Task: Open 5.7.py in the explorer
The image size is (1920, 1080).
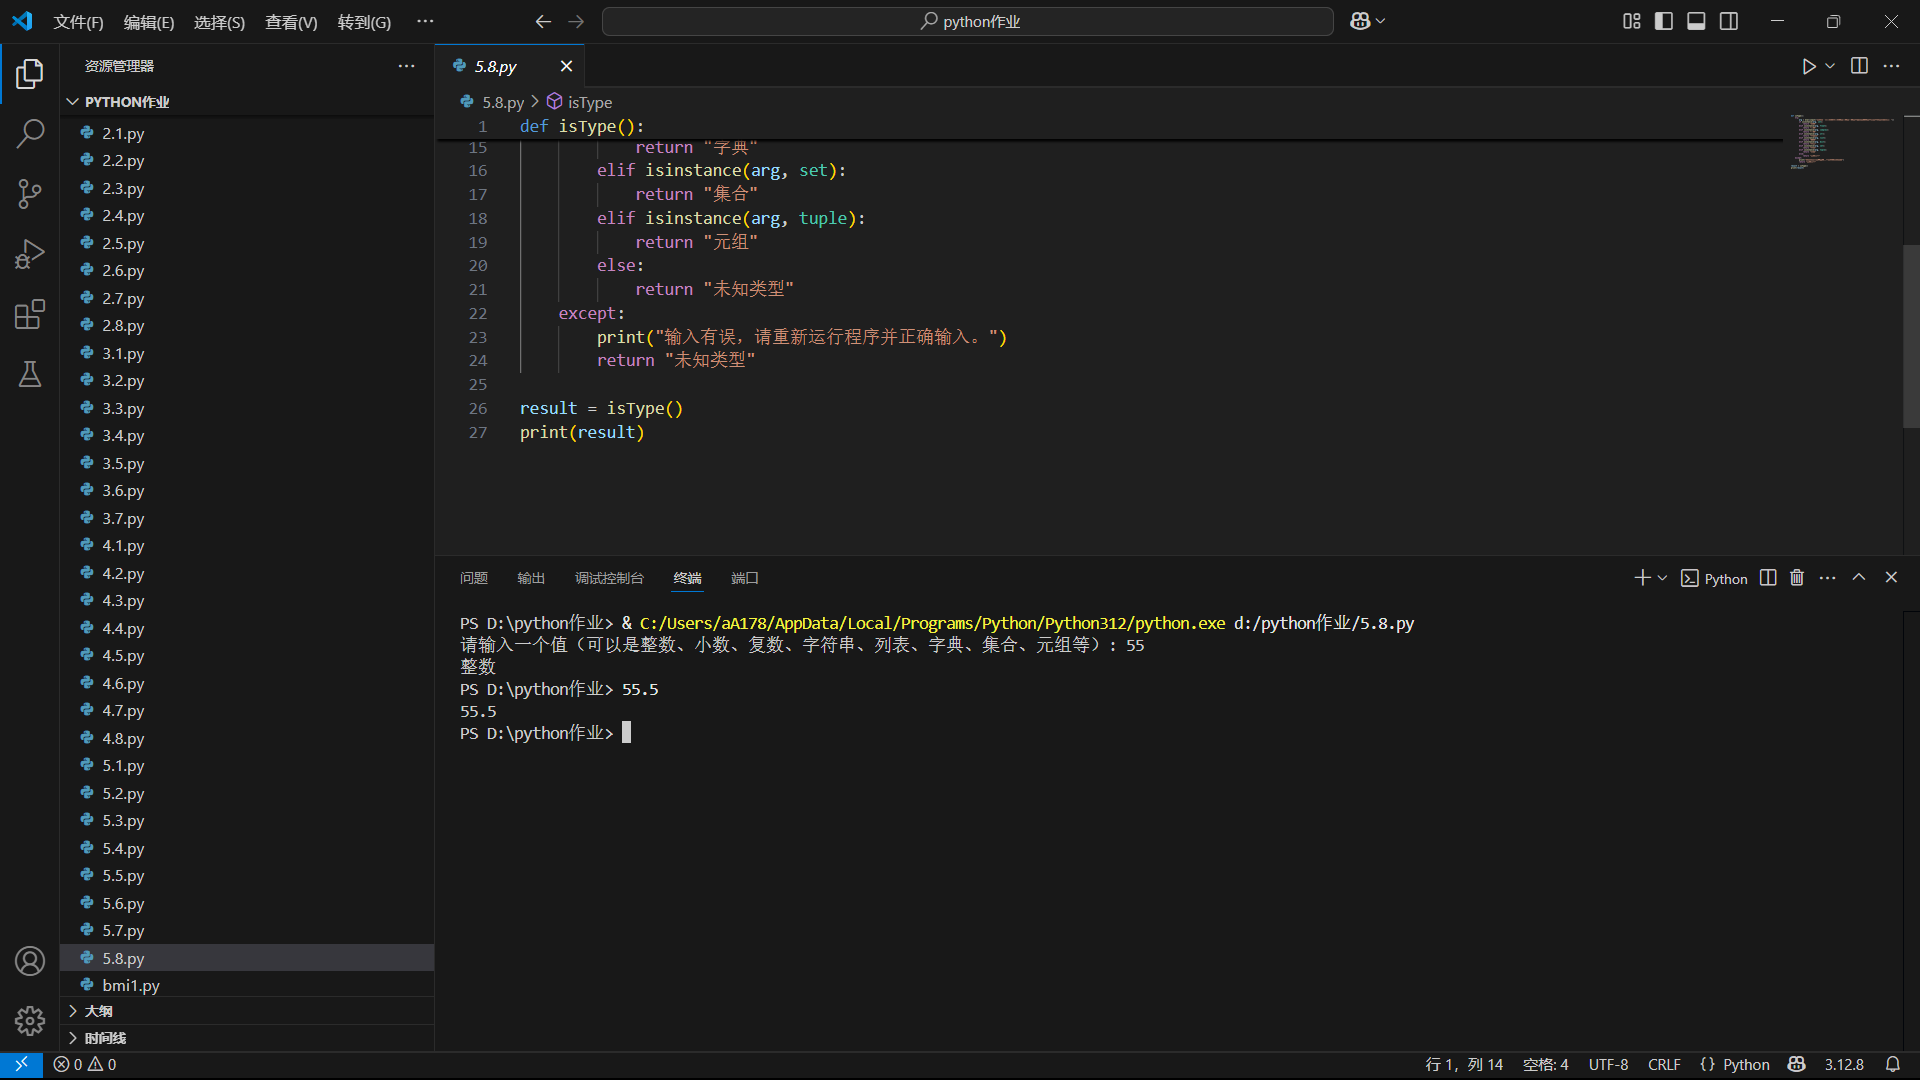Action: coord(123,931)
